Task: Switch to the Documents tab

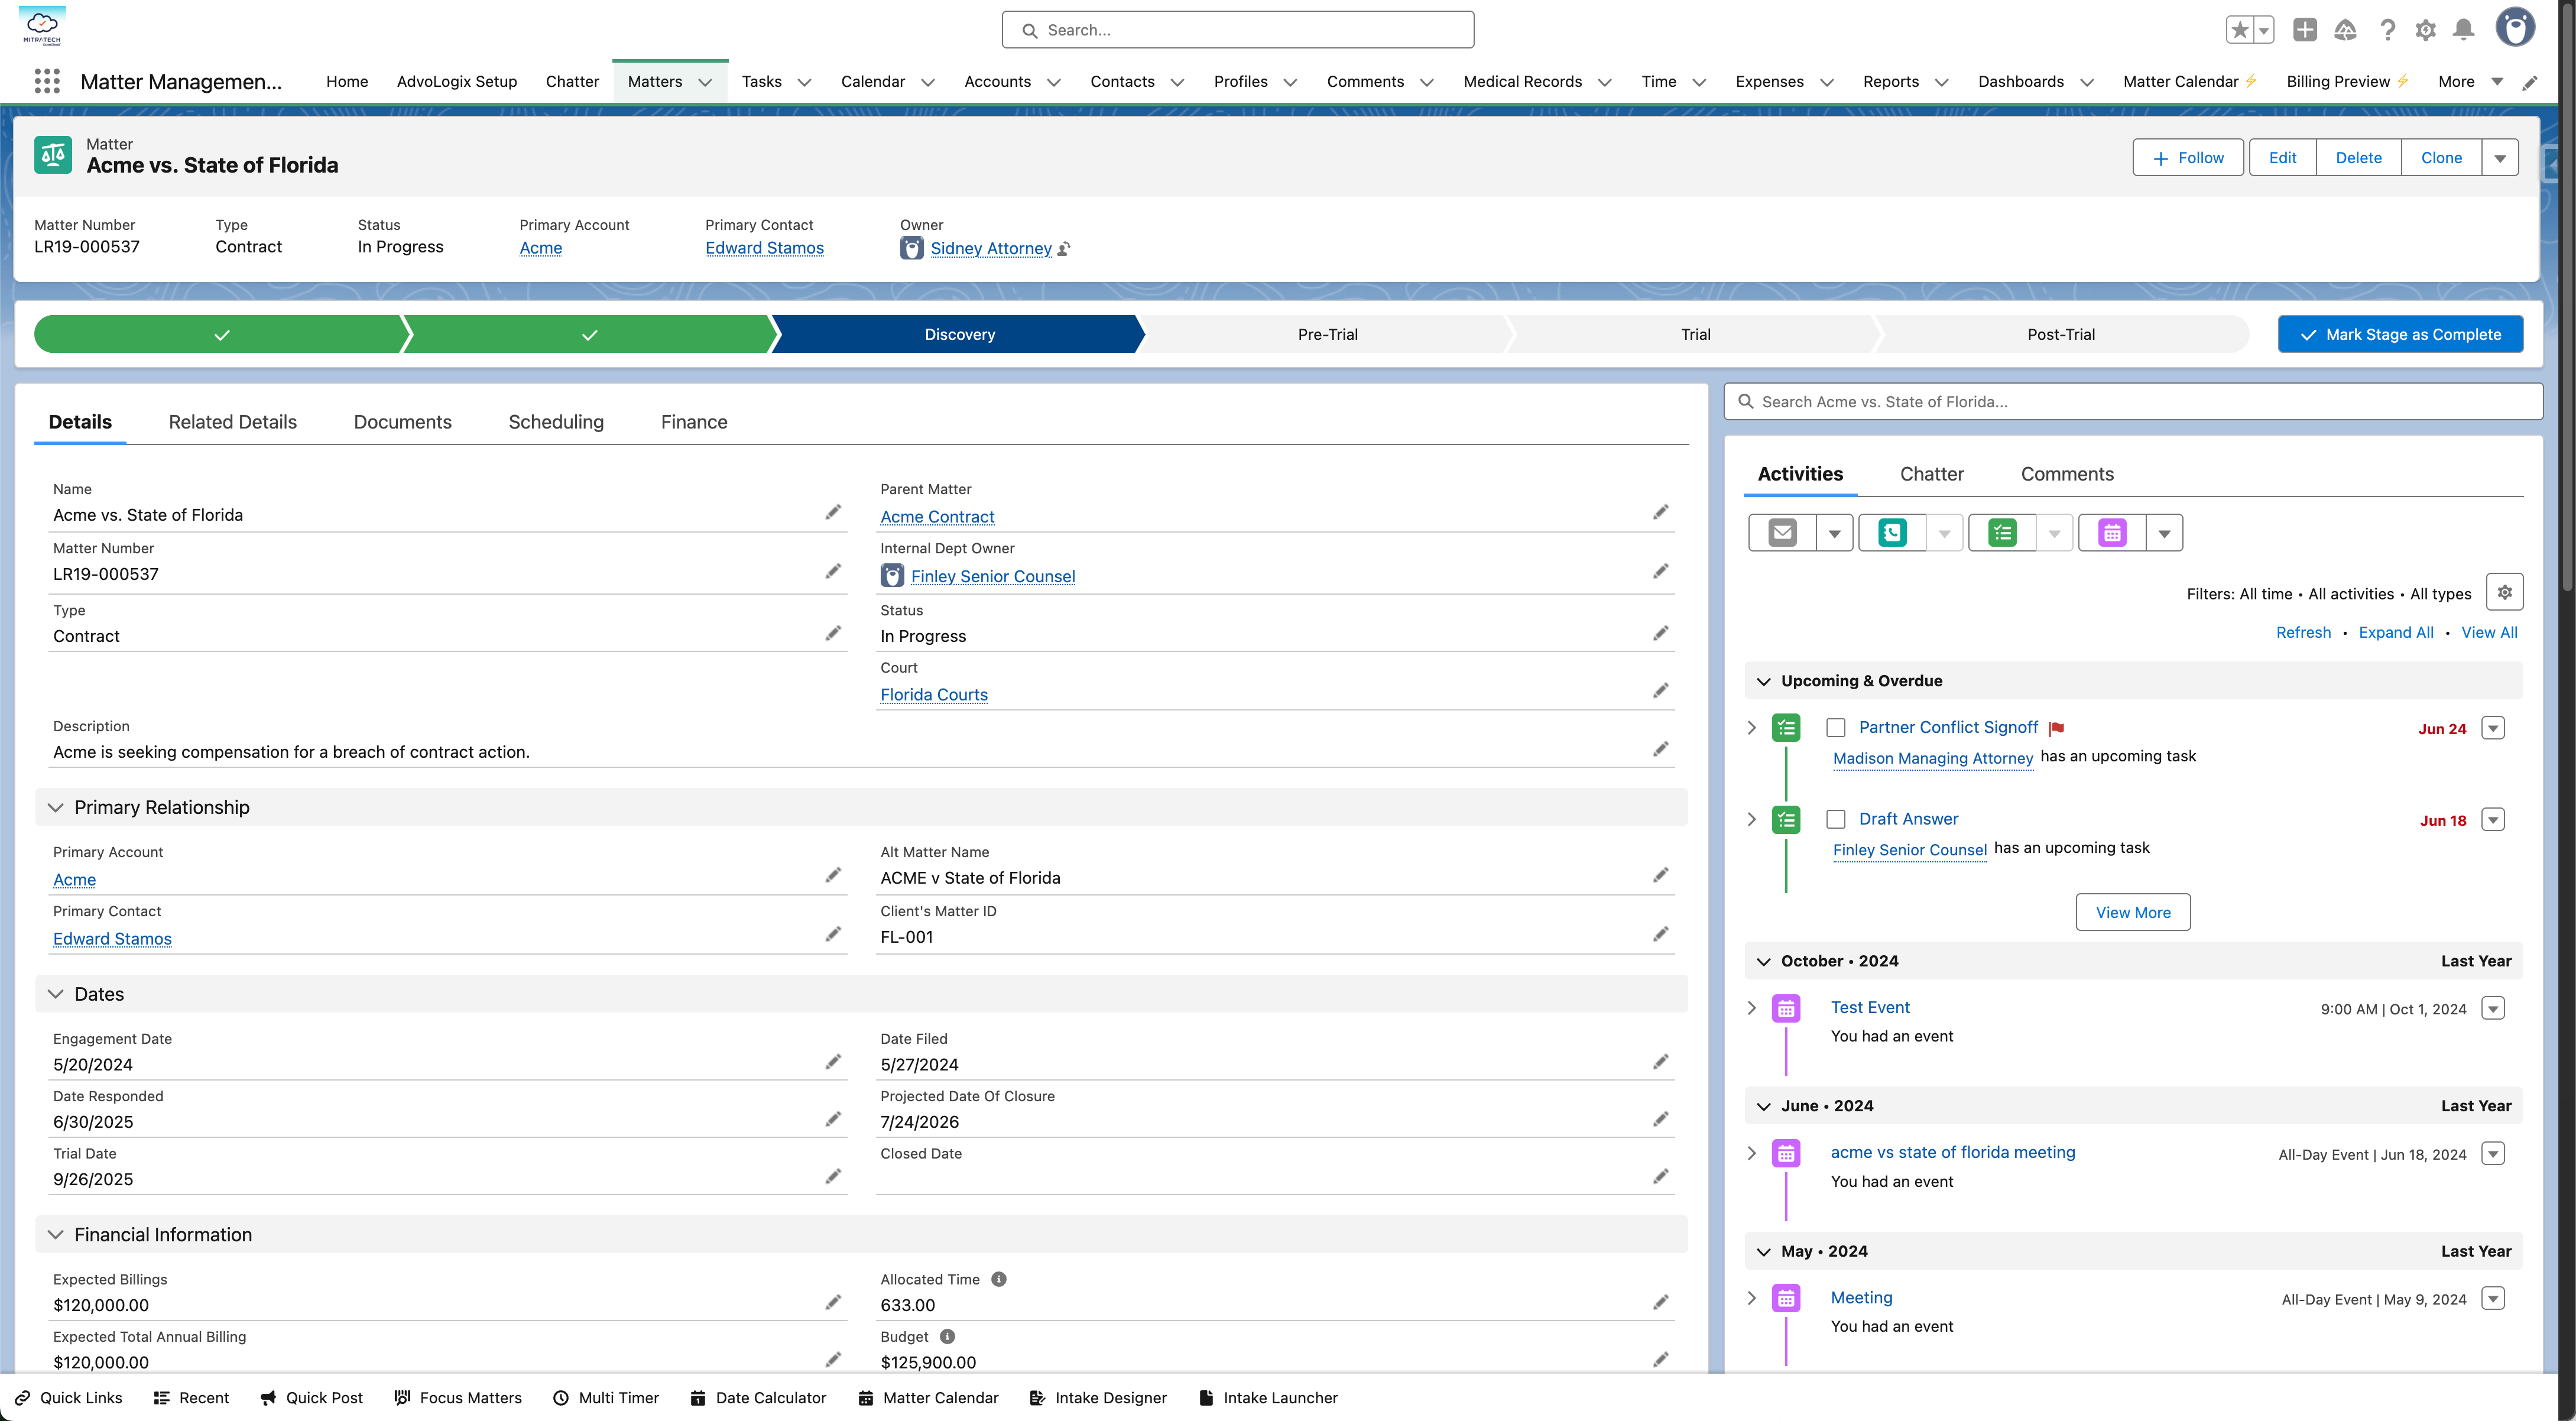Action: coord(402,422)
